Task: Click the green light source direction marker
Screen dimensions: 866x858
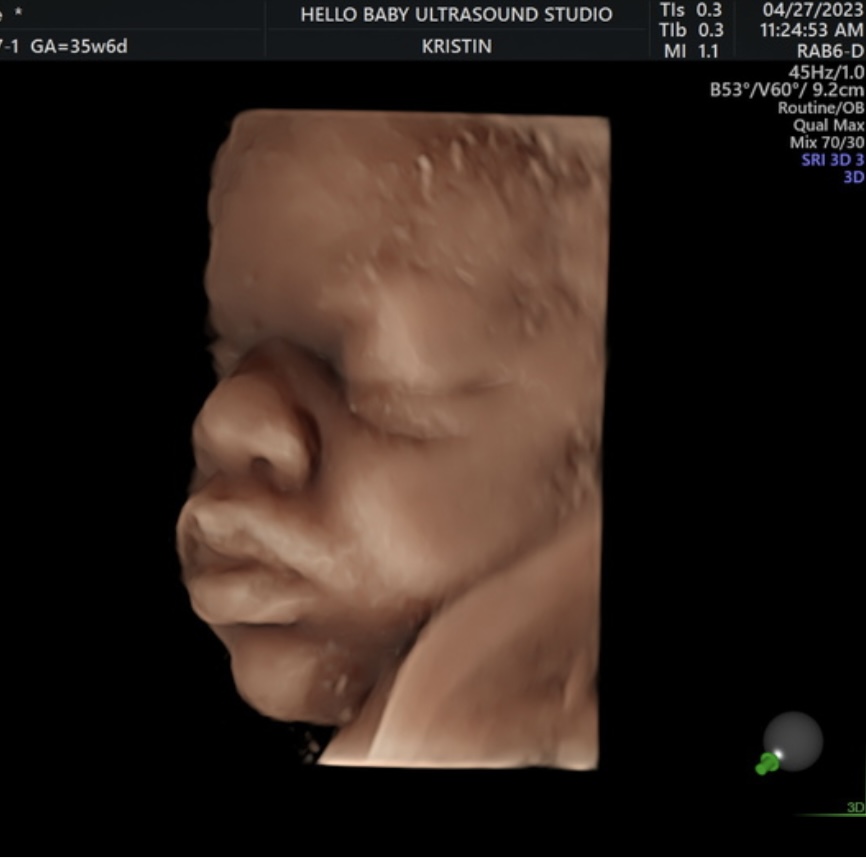Action: click(x=767, y=764)
